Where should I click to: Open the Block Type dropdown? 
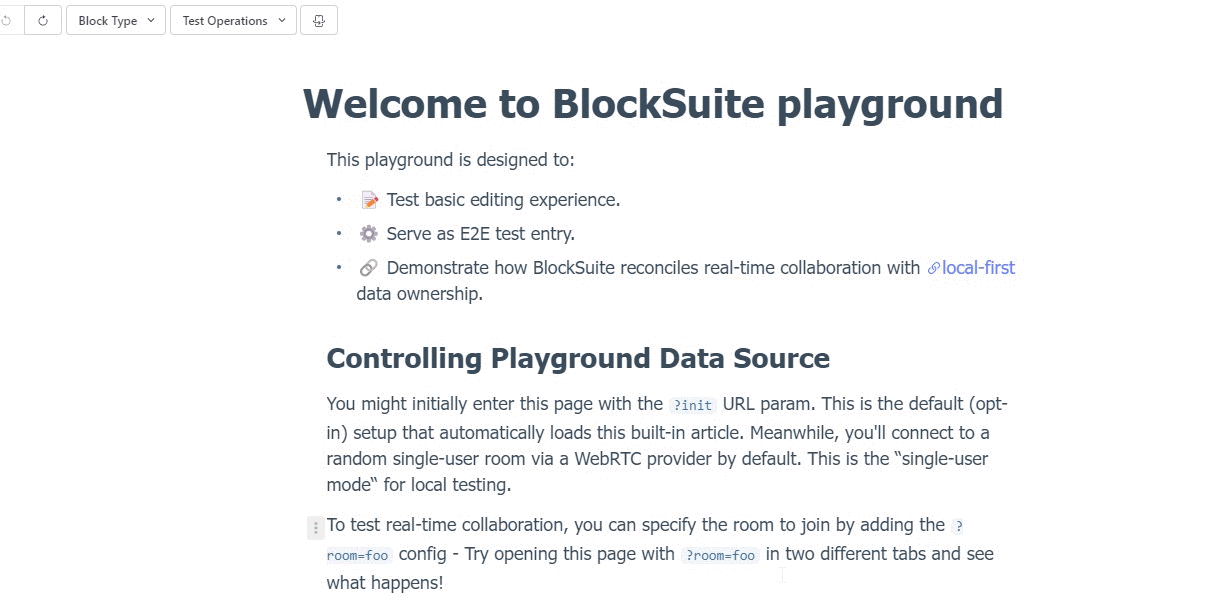coord(115,19)
